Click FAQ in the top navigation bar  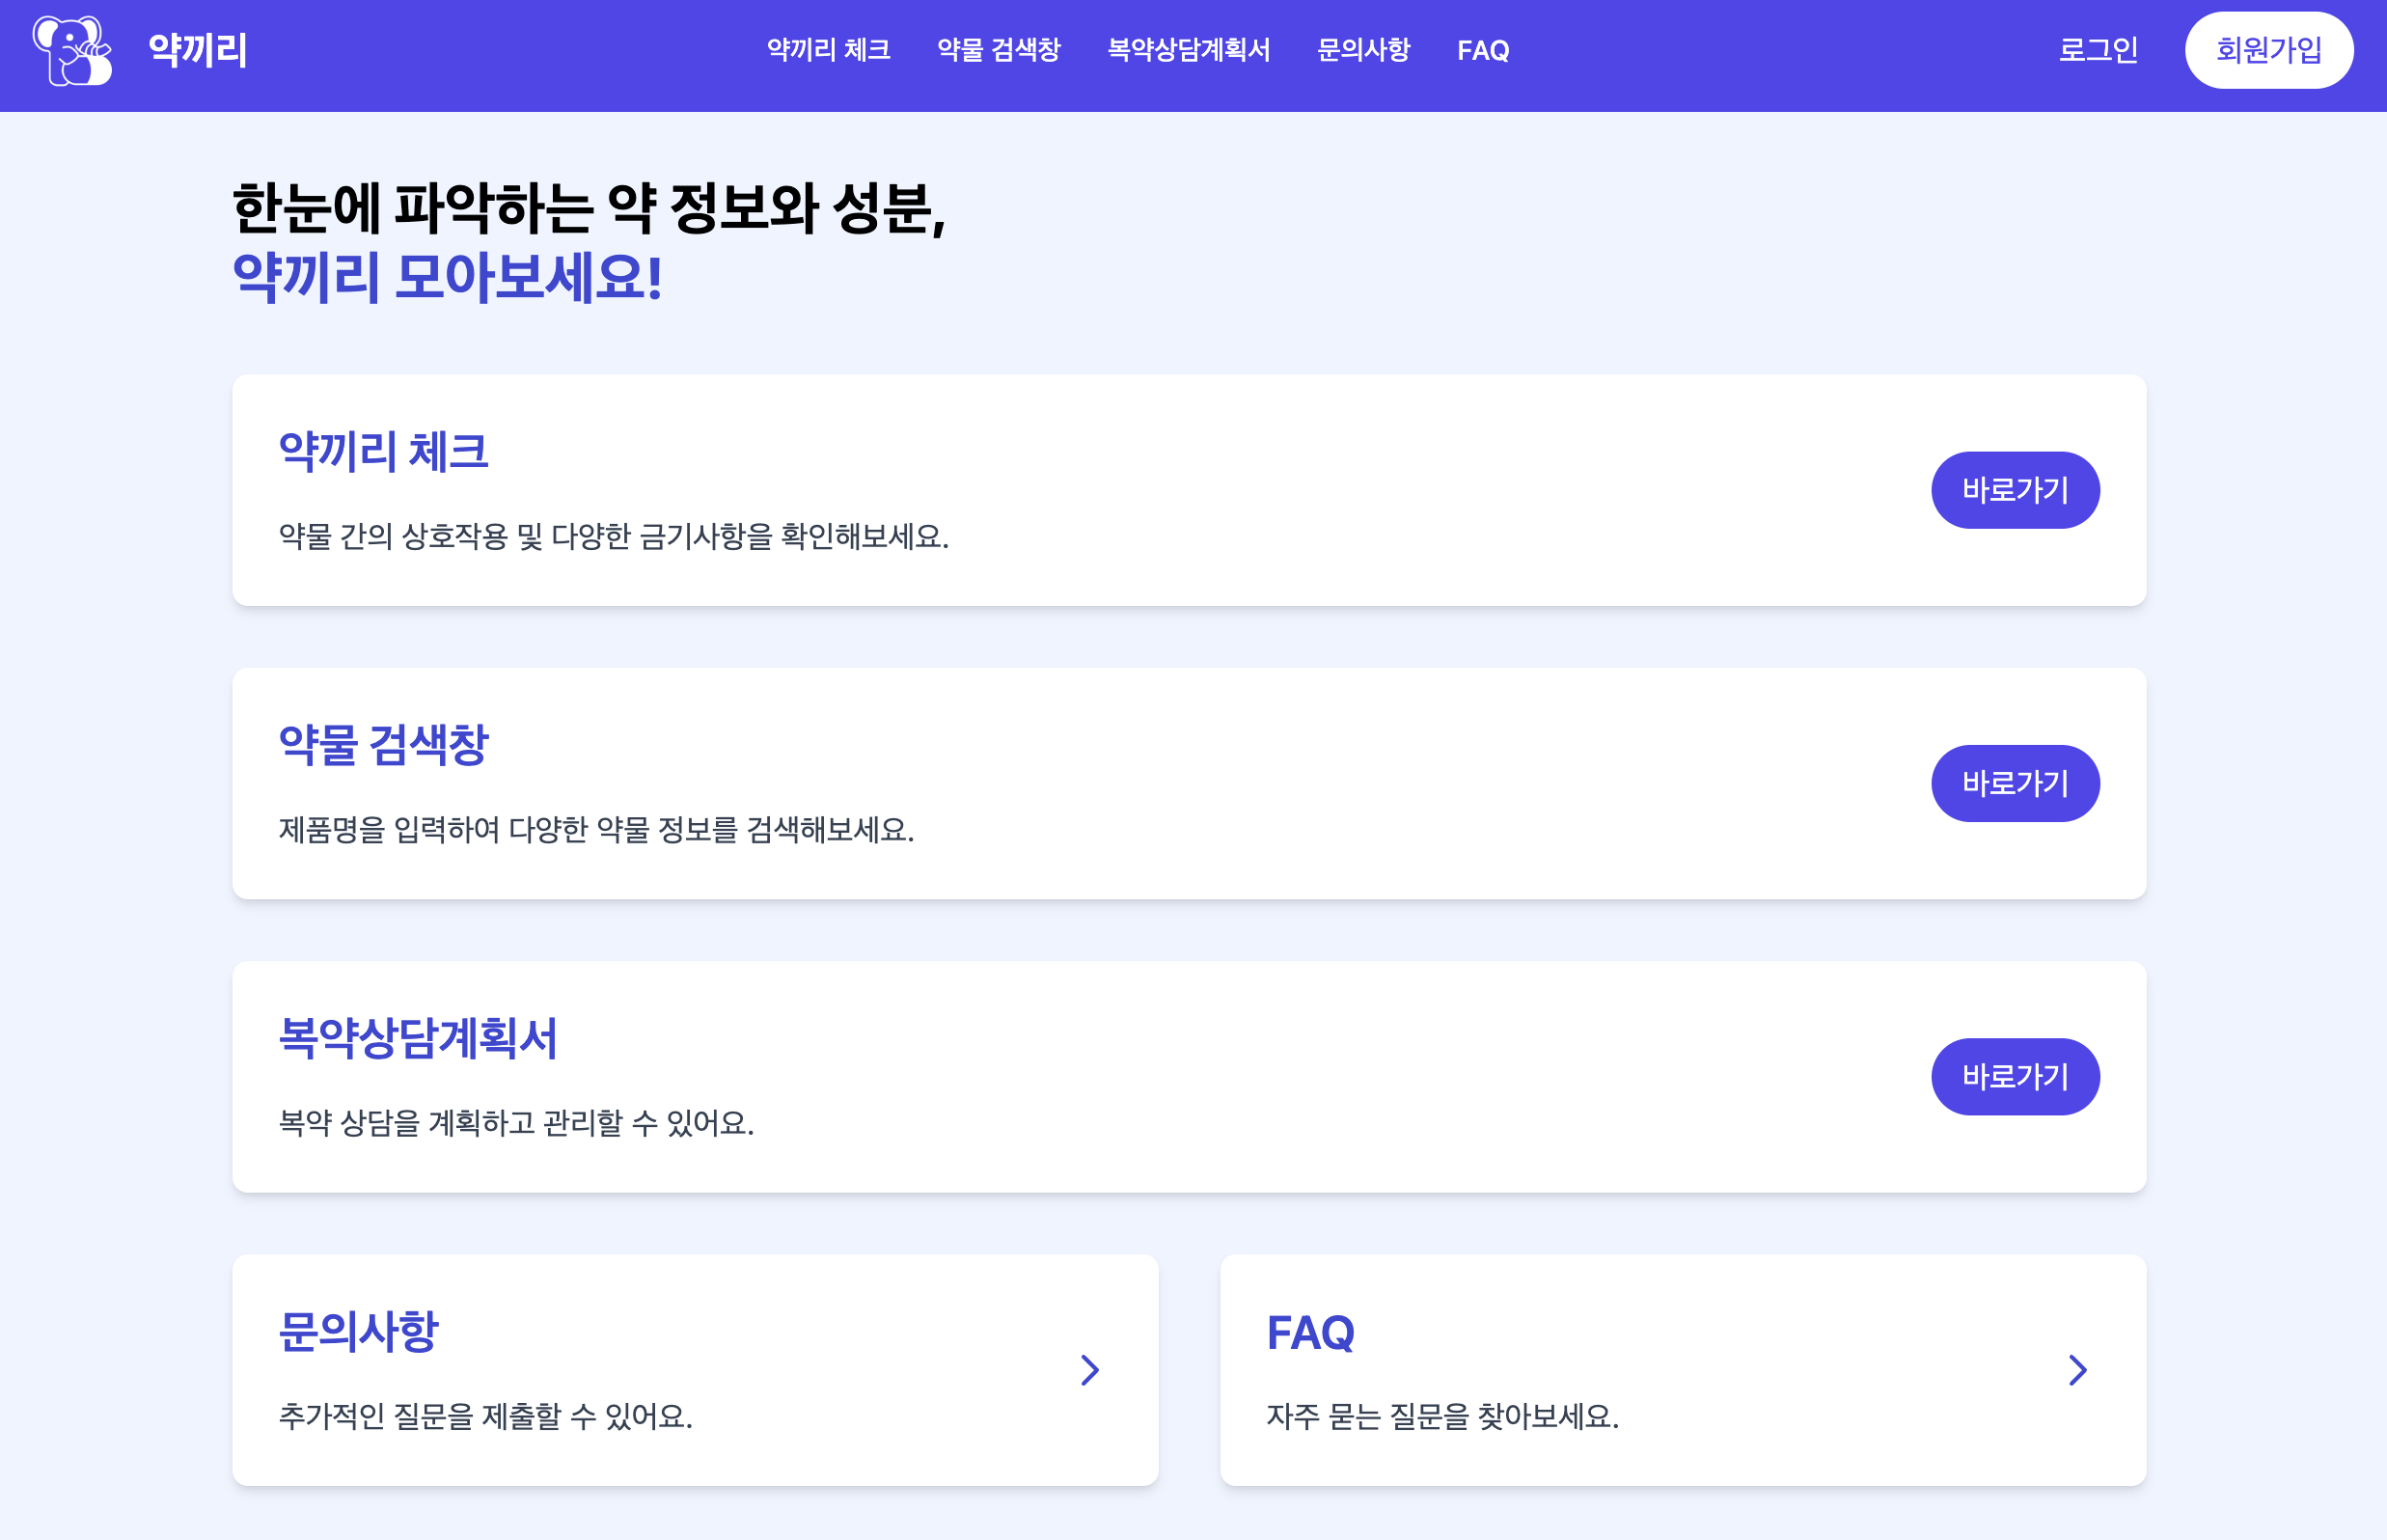pyautogui.click(x=1482, y=50)
